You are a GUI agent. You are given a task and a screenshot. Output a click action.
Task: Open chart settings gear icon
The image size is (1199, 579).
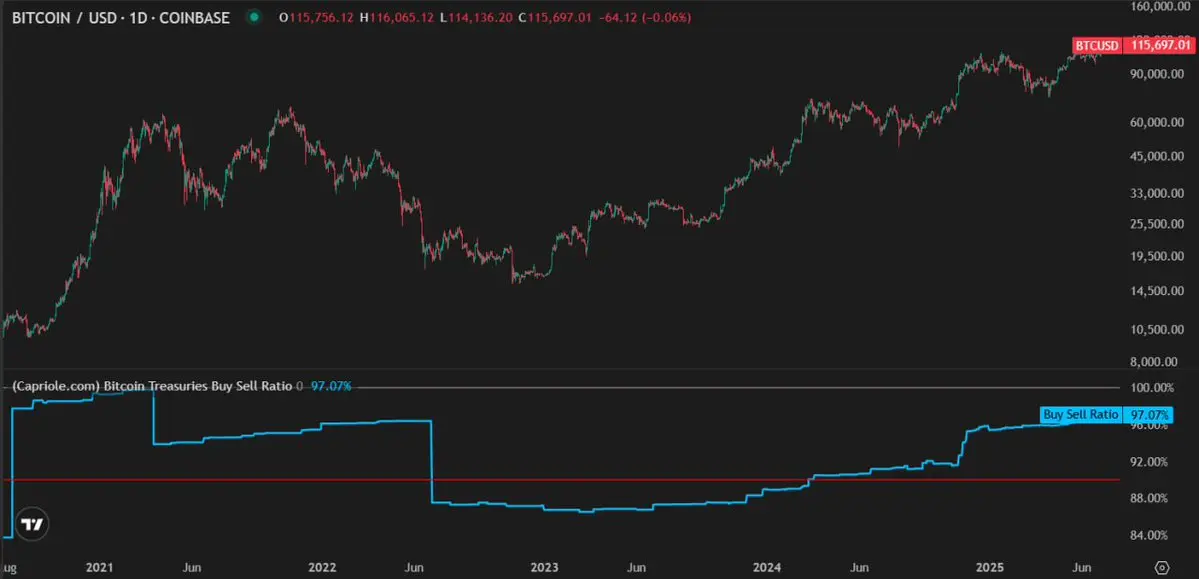click(x=1162, y=568)
